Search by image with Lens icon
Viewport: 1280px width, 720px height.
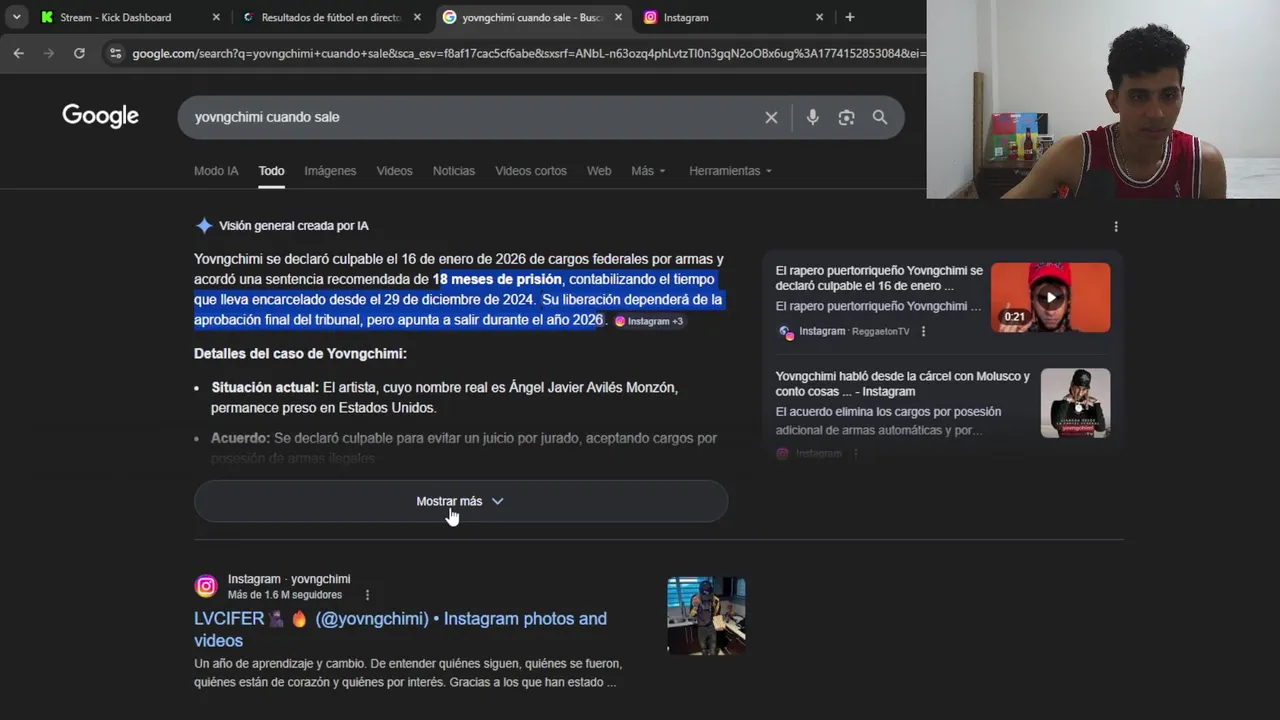(846, 117)
